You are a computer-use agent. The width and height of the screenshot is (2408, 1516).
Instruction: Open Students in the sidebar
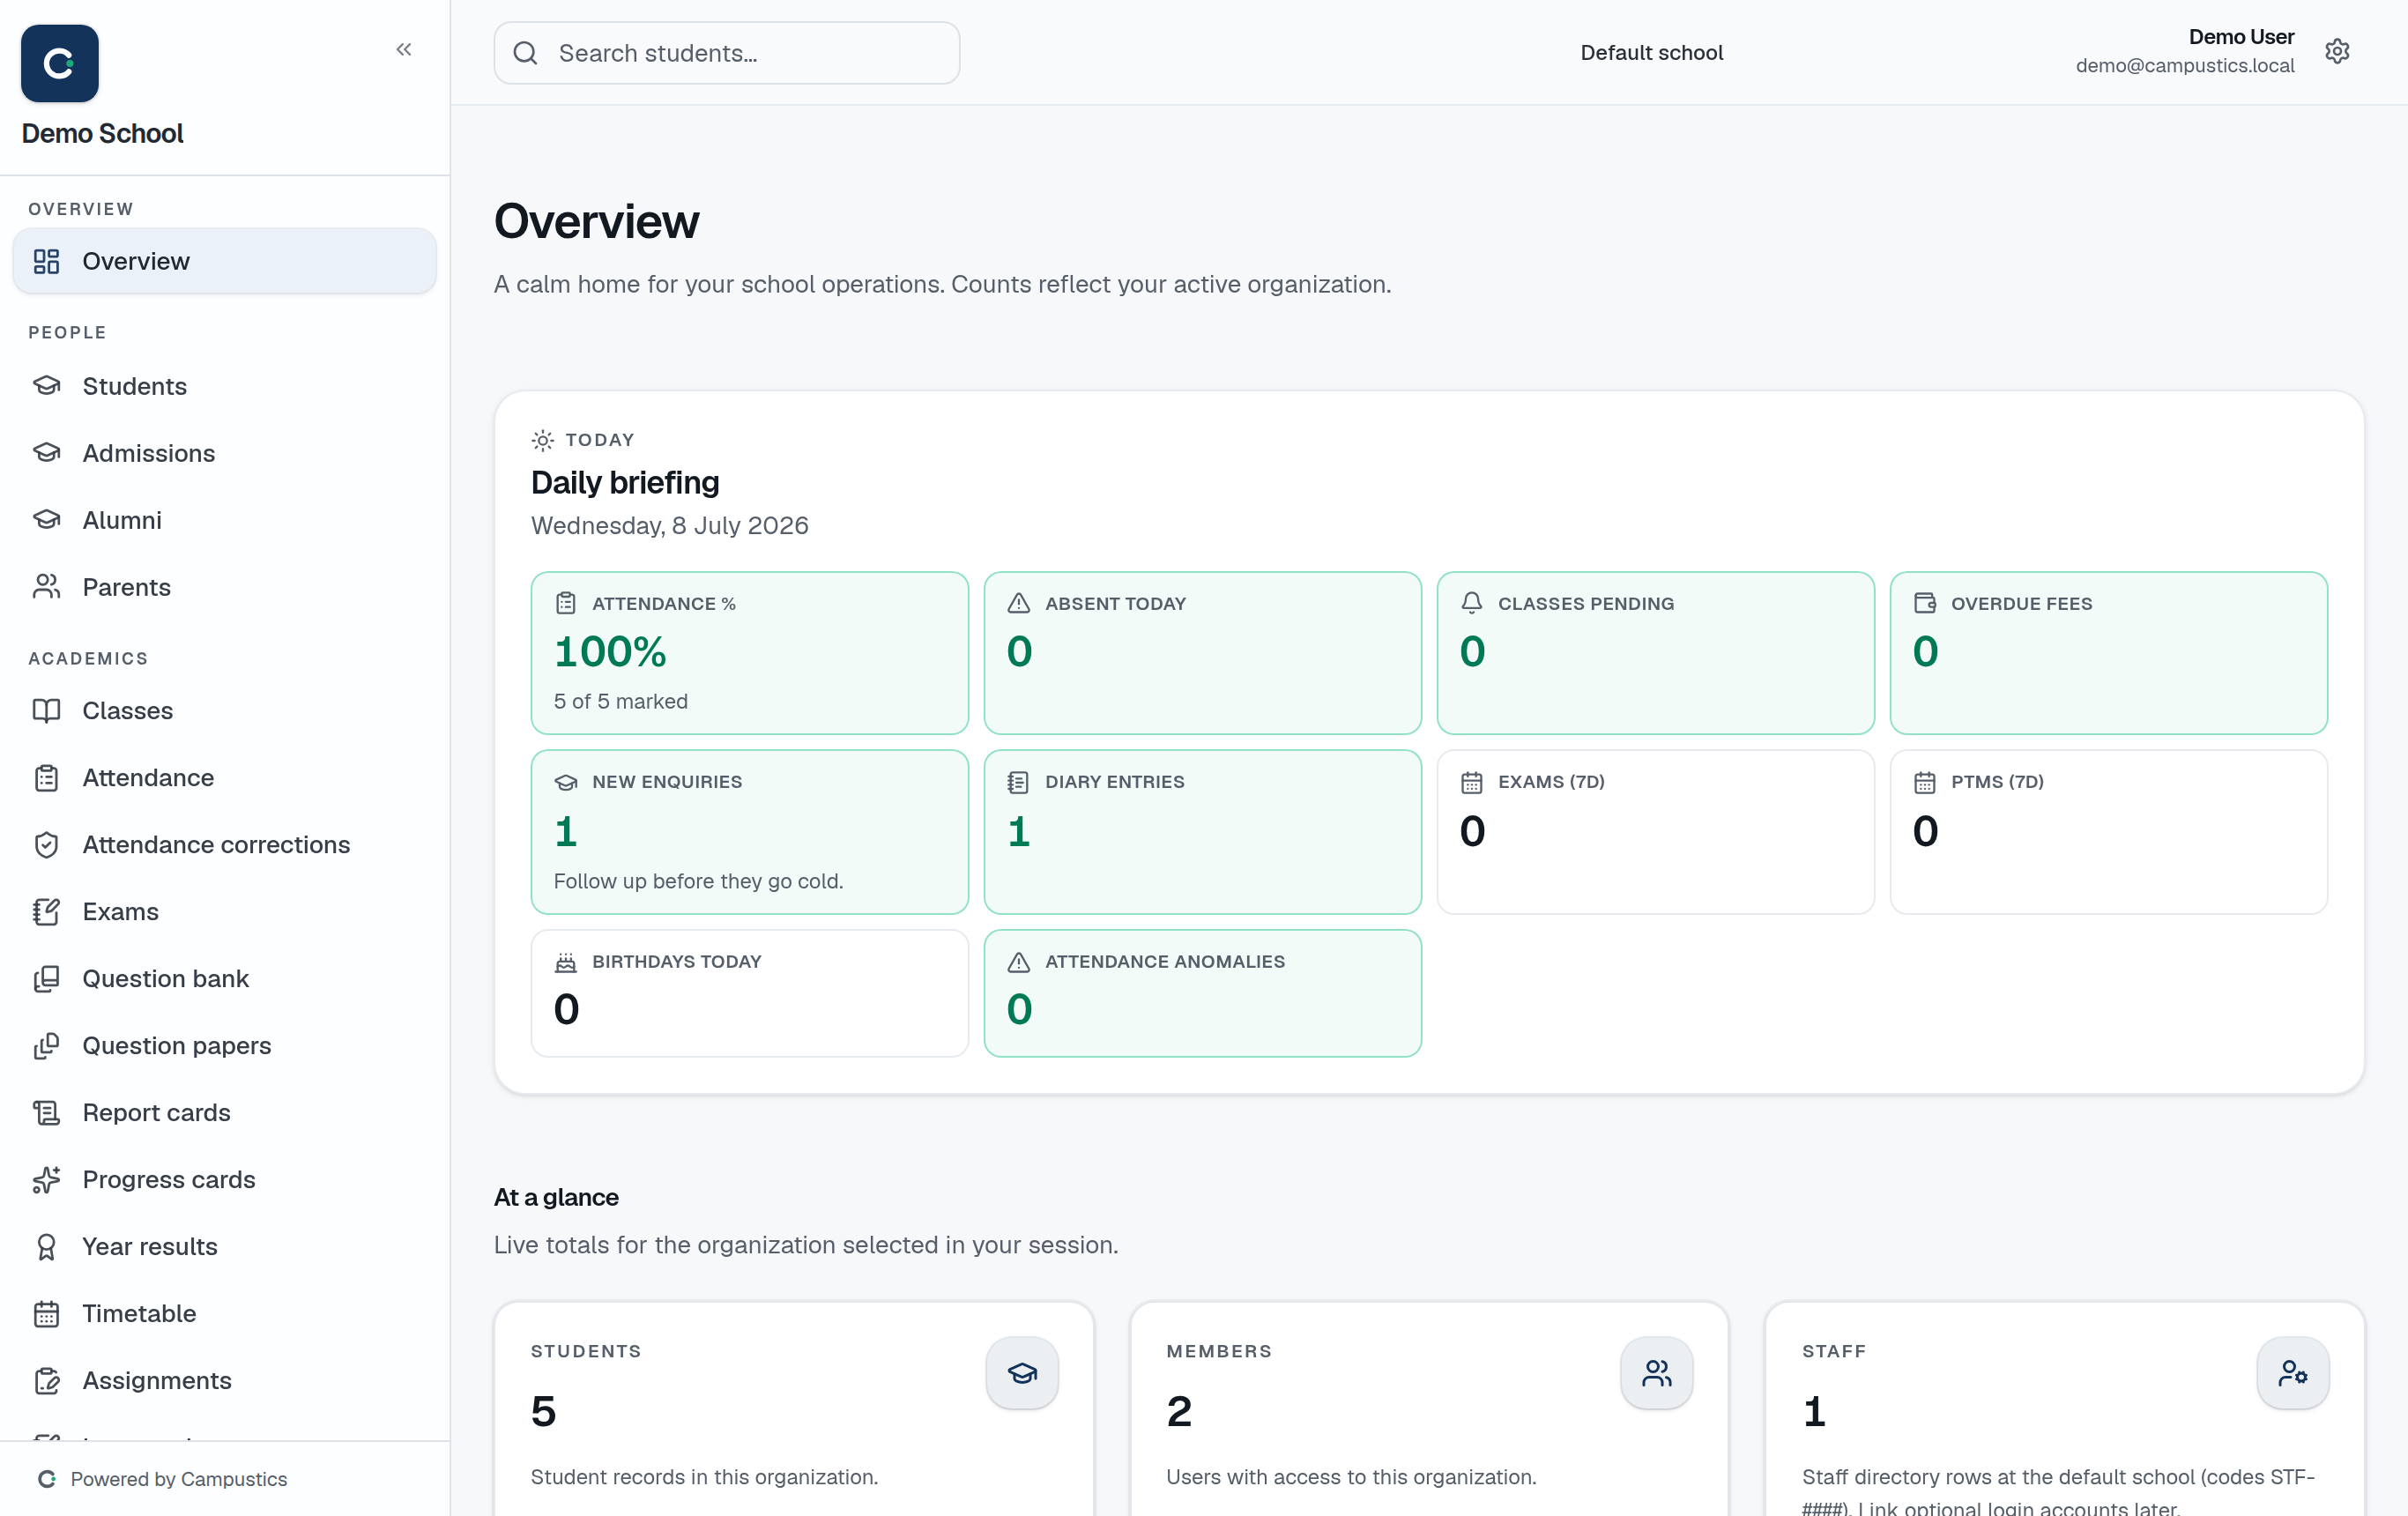[x=224, y=386]
